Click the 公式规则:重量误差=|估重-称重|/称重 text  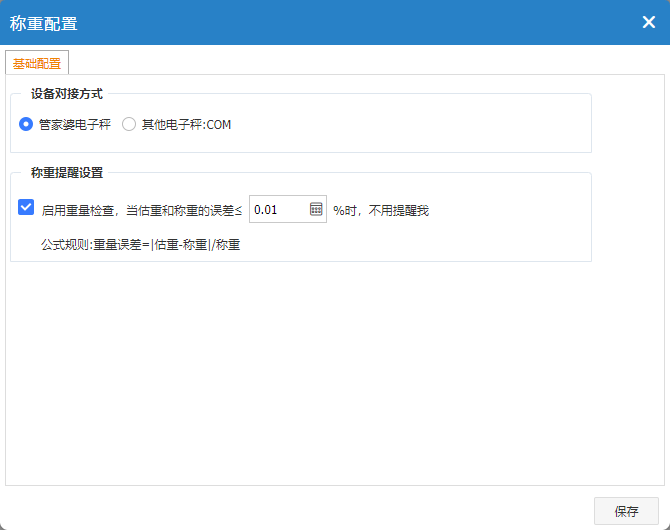point(141,245)
